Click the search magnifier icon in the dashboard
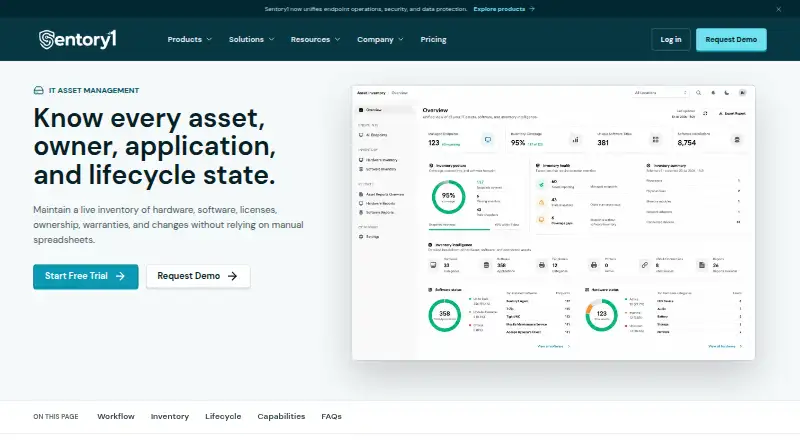 point(698,93)
